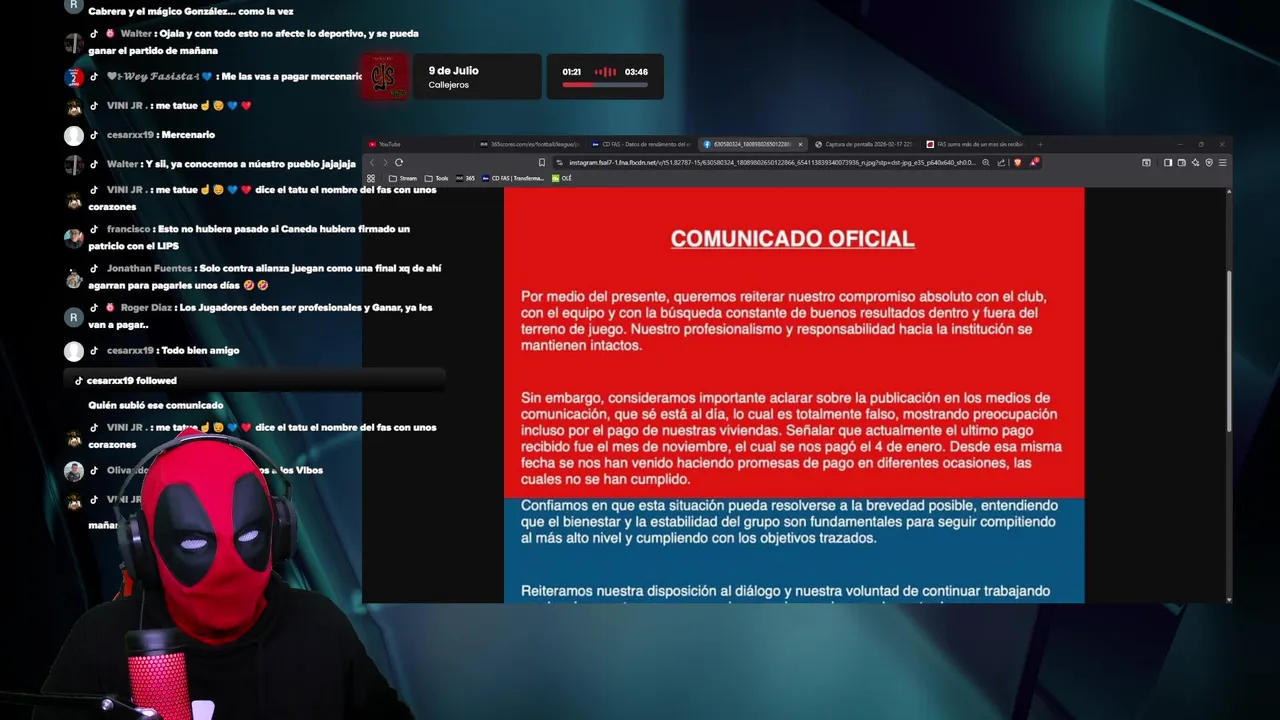This screenshot has height=720, width=1280.
Task: Open the Stream bookmarks folder
Action: point(403,178)
